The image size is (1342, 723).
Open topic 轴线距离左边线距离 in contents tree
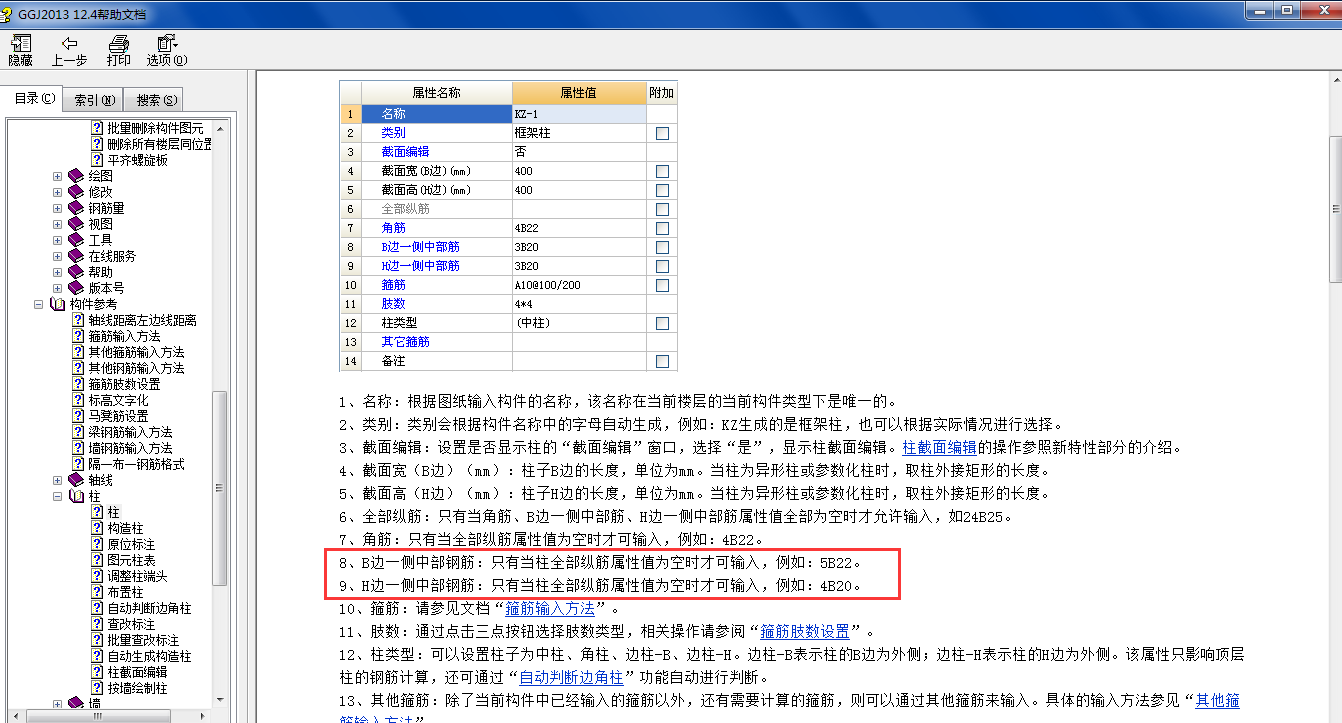142,320
